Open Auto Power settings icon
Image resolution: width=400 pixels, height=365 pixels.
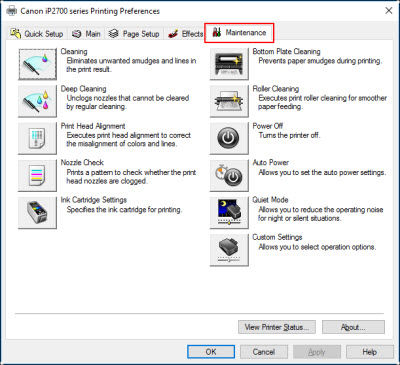coord(229,175)
